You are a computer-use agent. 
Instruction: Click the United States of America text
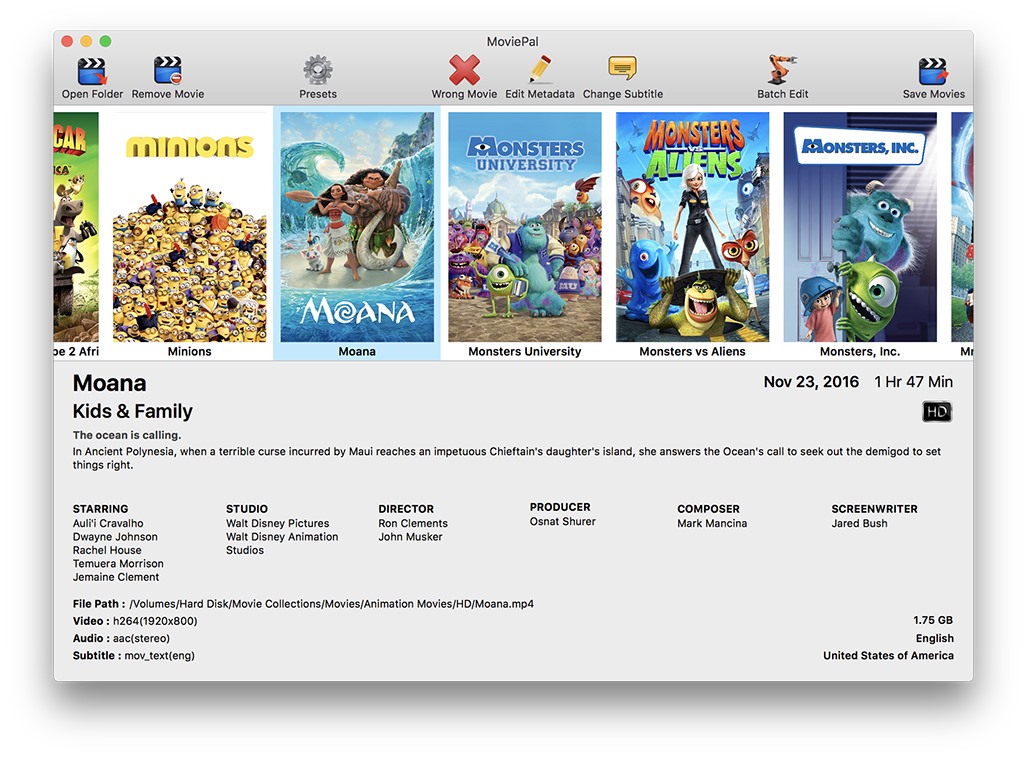coord(888,655)
